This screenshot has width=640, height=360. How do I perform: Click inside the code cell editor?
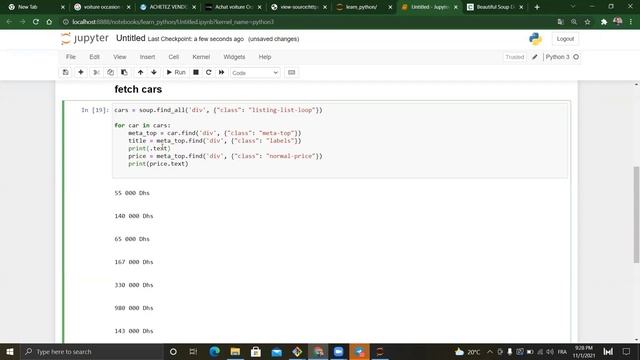tap(340, 140)
